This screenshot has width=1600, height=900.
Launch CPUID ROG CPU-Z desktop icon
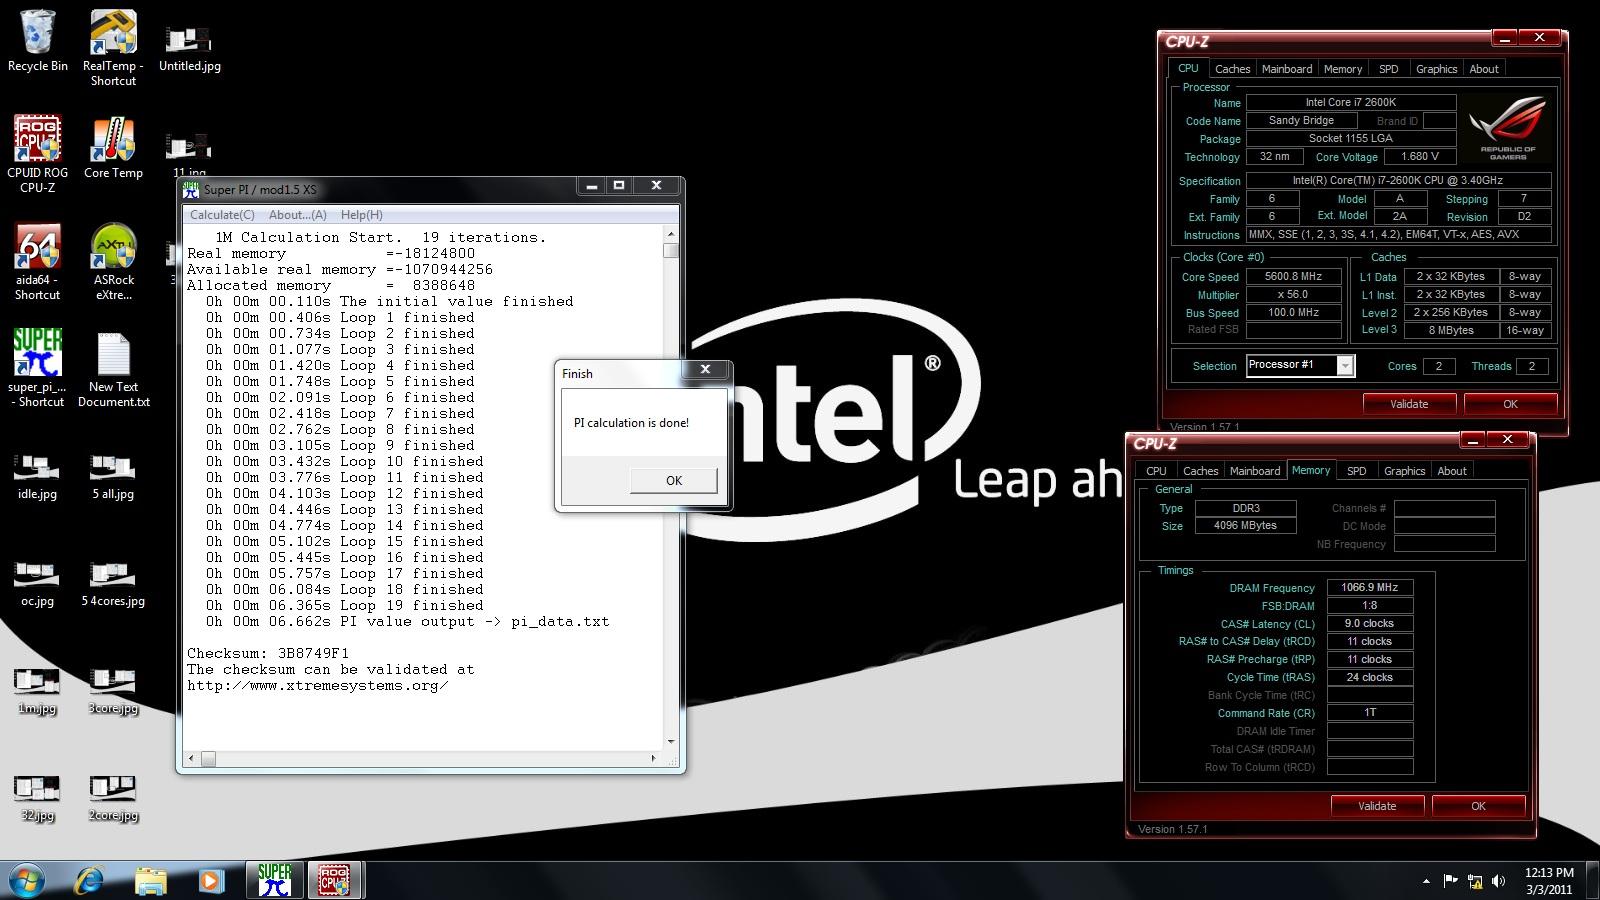38,154
